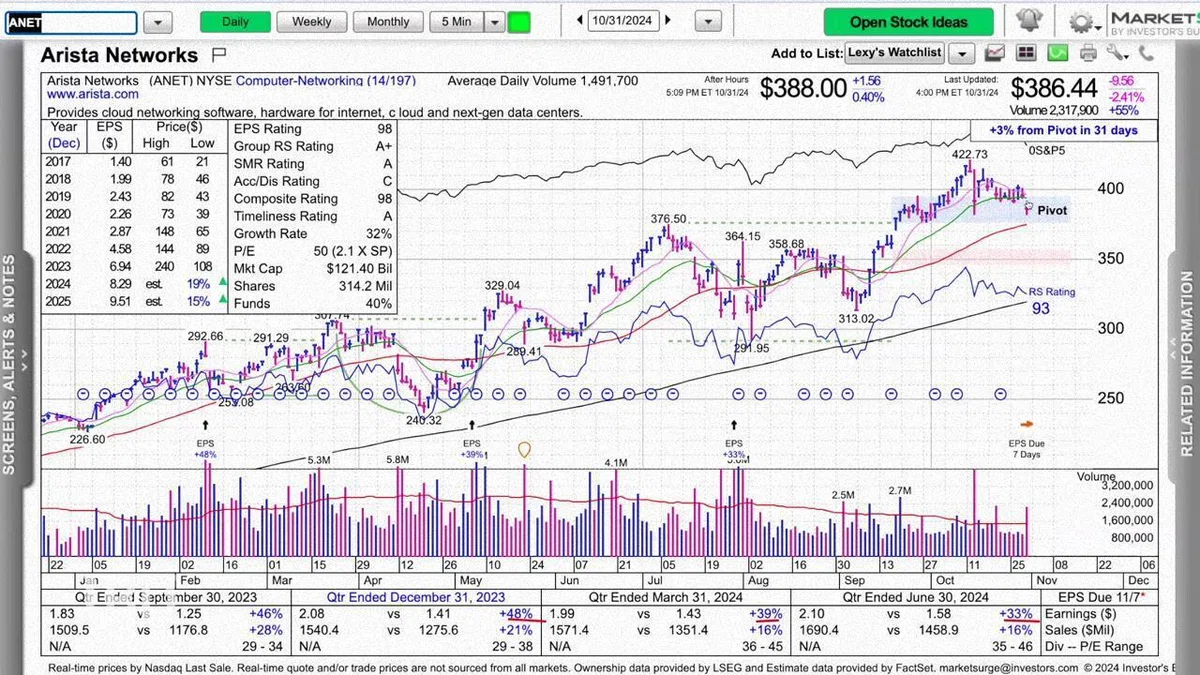Click the ANET symbol input field
This screenshot has width=1200, height=675.
click(71, 23)
